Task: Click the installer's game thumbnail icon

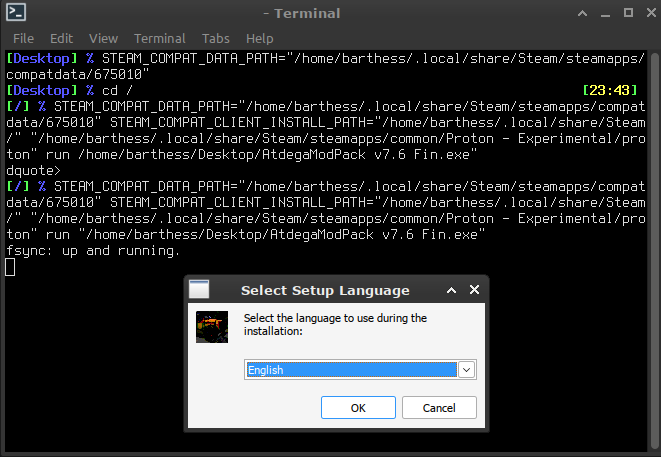Action: click(212, 328)
